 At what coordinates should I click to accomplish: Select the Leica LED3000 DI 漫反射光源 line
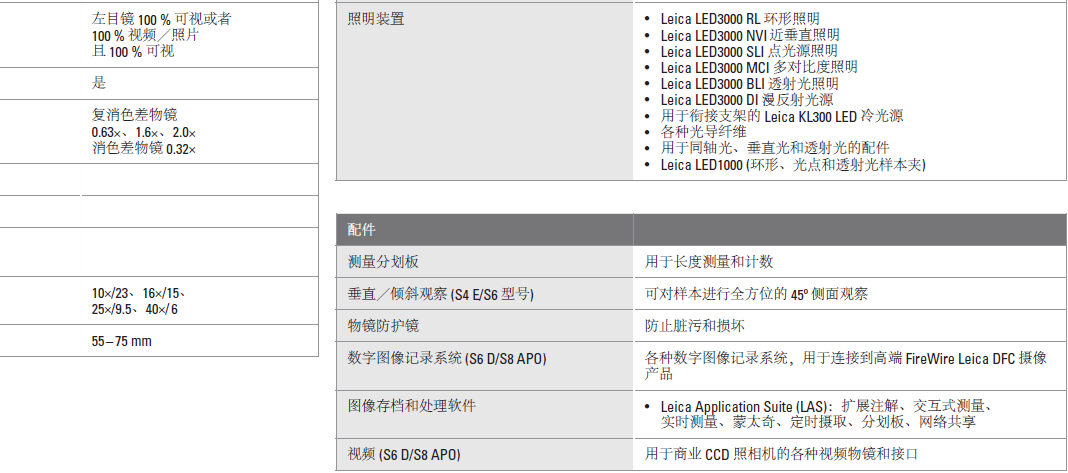coord(747,100)
